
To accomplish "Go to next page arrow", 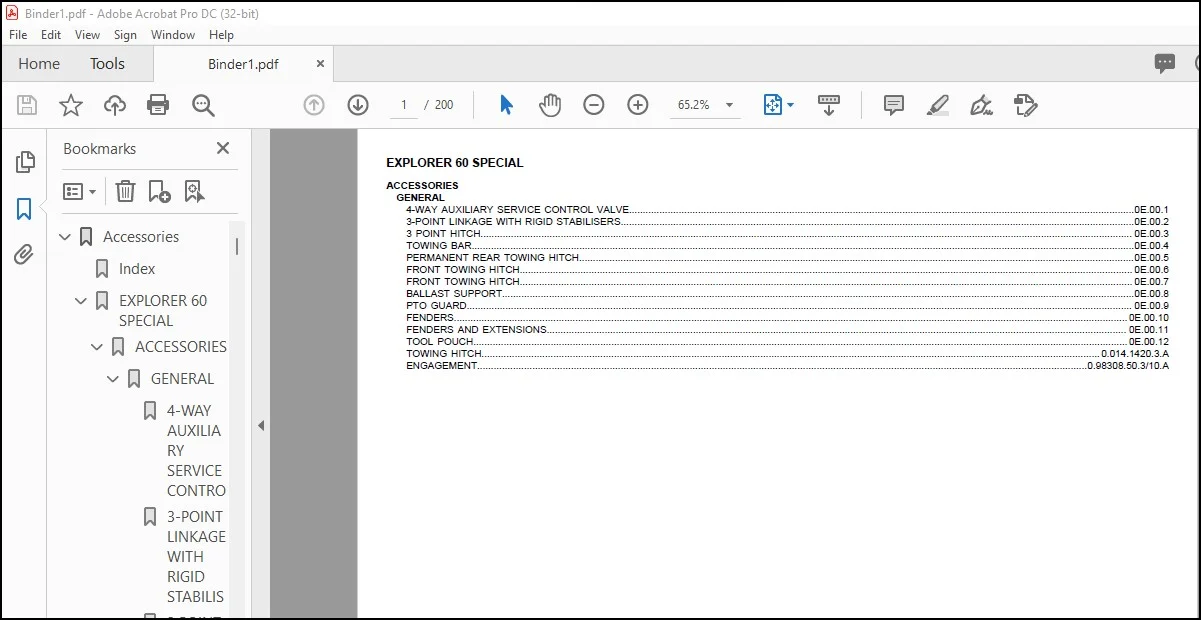I will [358, 105].
